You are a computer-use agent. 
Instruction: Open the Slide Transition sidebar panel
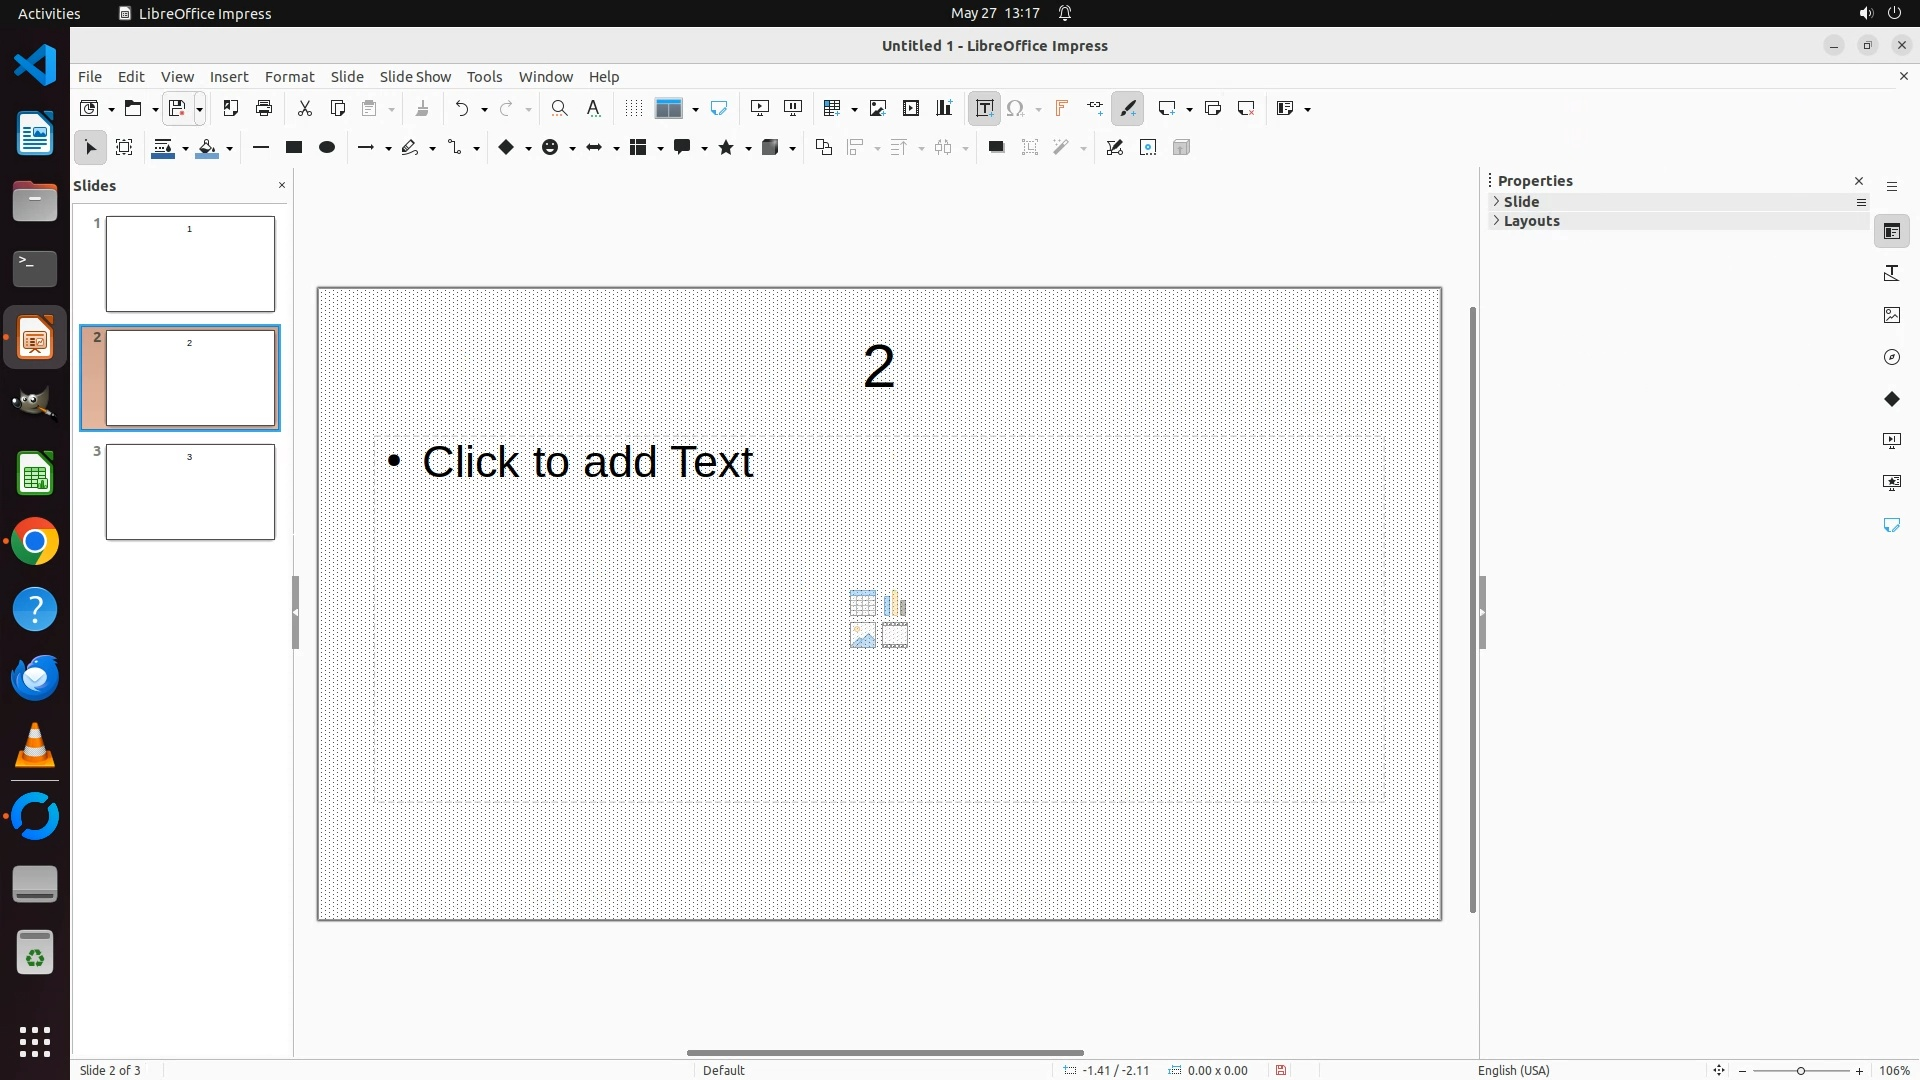coord(1891,441)
